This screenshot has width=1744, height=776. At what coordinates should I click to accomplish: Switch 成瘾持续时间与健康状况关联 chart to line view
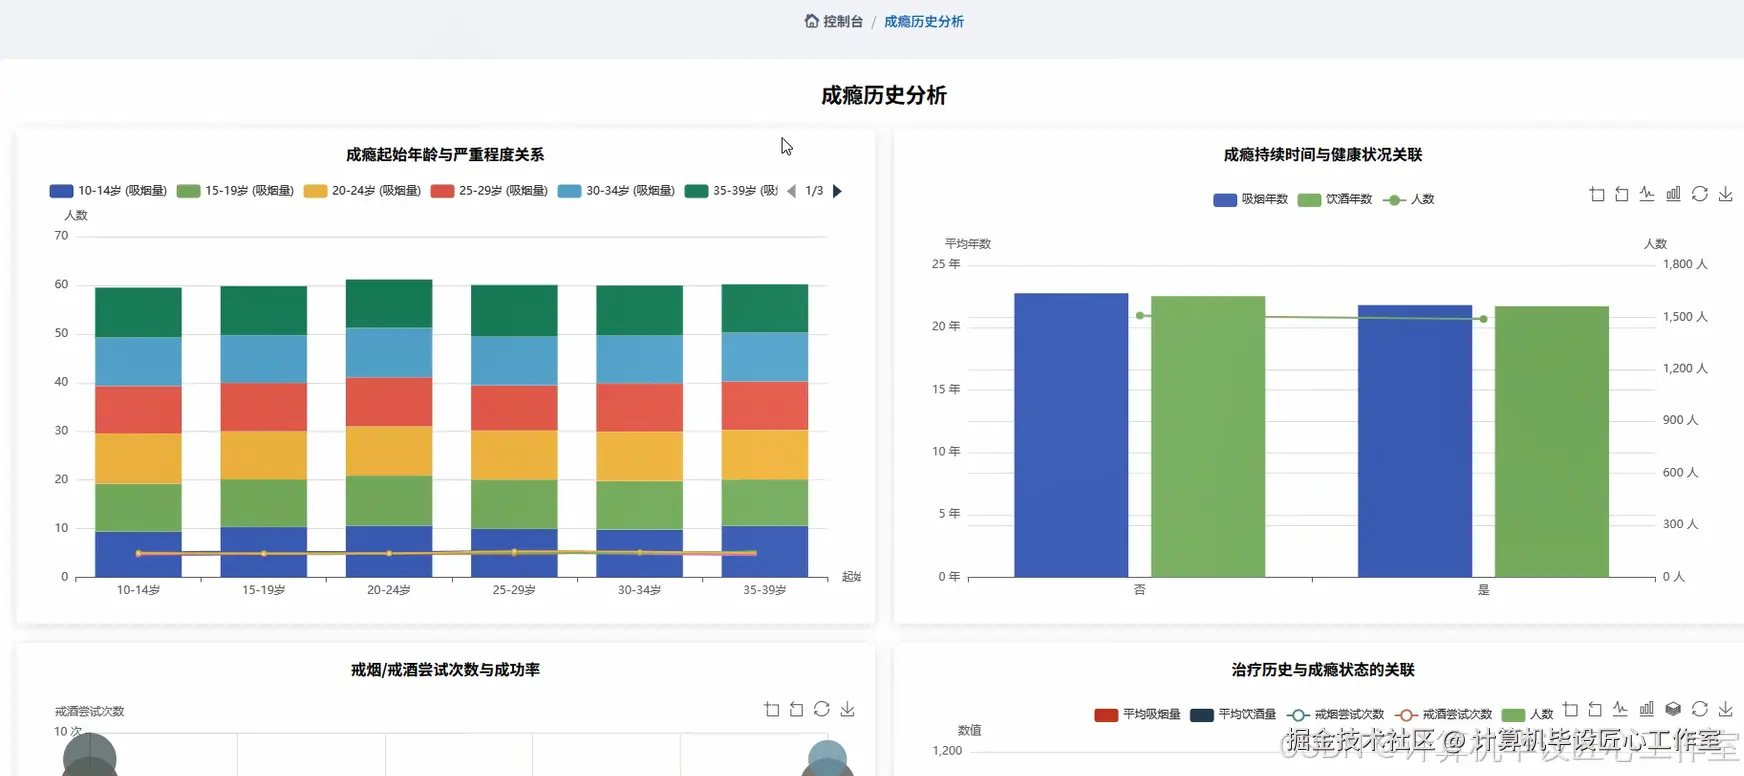click(1647, 194)
